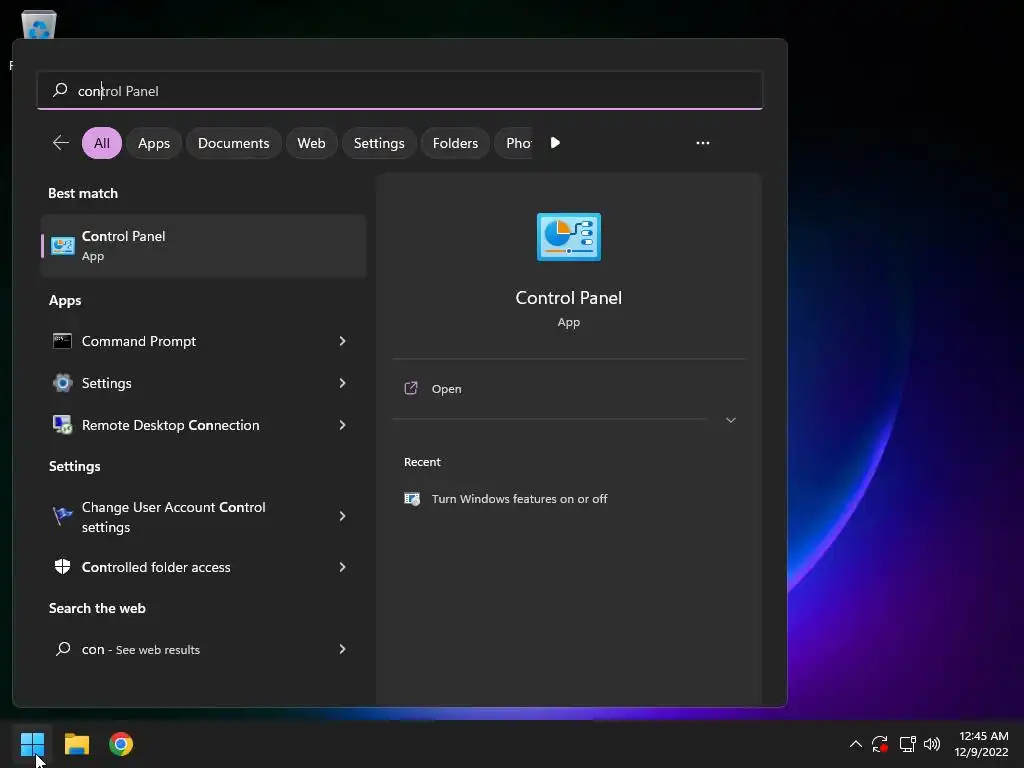
Task: Open the Recycle Bin on desktop
Action: pyautogui.click(x=39, y=26)
